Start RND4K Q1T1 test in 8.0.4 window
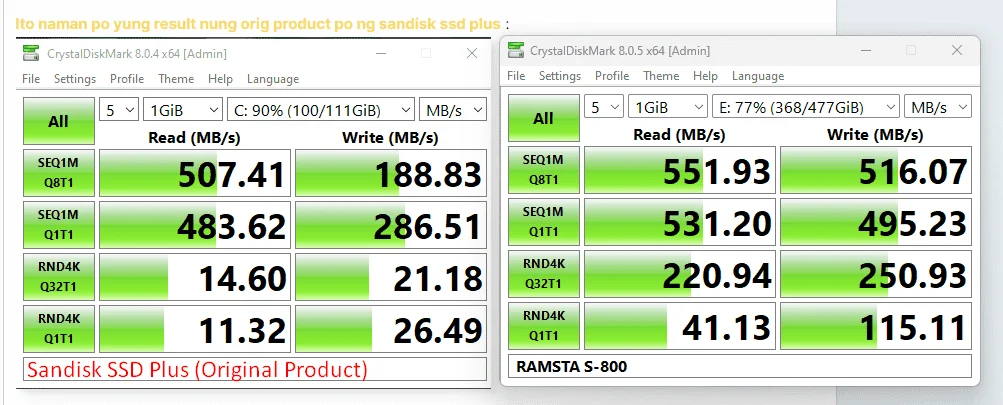 (x=59, y=329)
